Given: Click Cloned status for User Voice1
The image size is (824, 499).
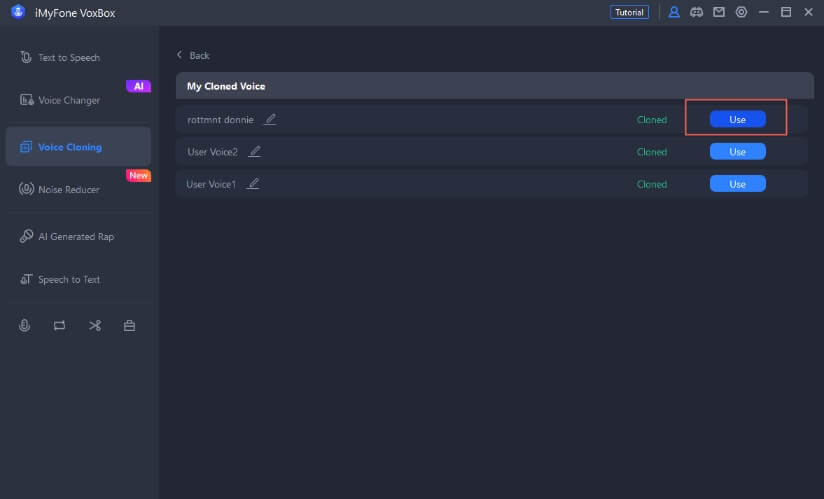Looking at the screenshot, I should [652, 184].
